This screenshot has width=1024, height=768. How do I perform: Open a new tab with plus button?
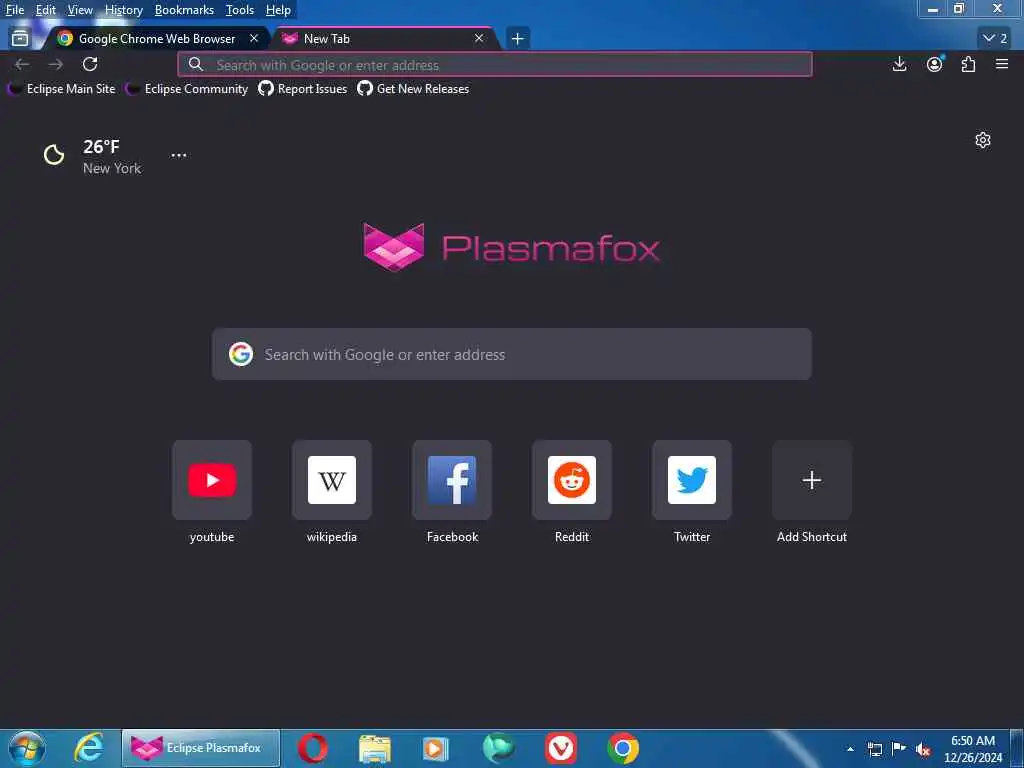coord(517,39)
